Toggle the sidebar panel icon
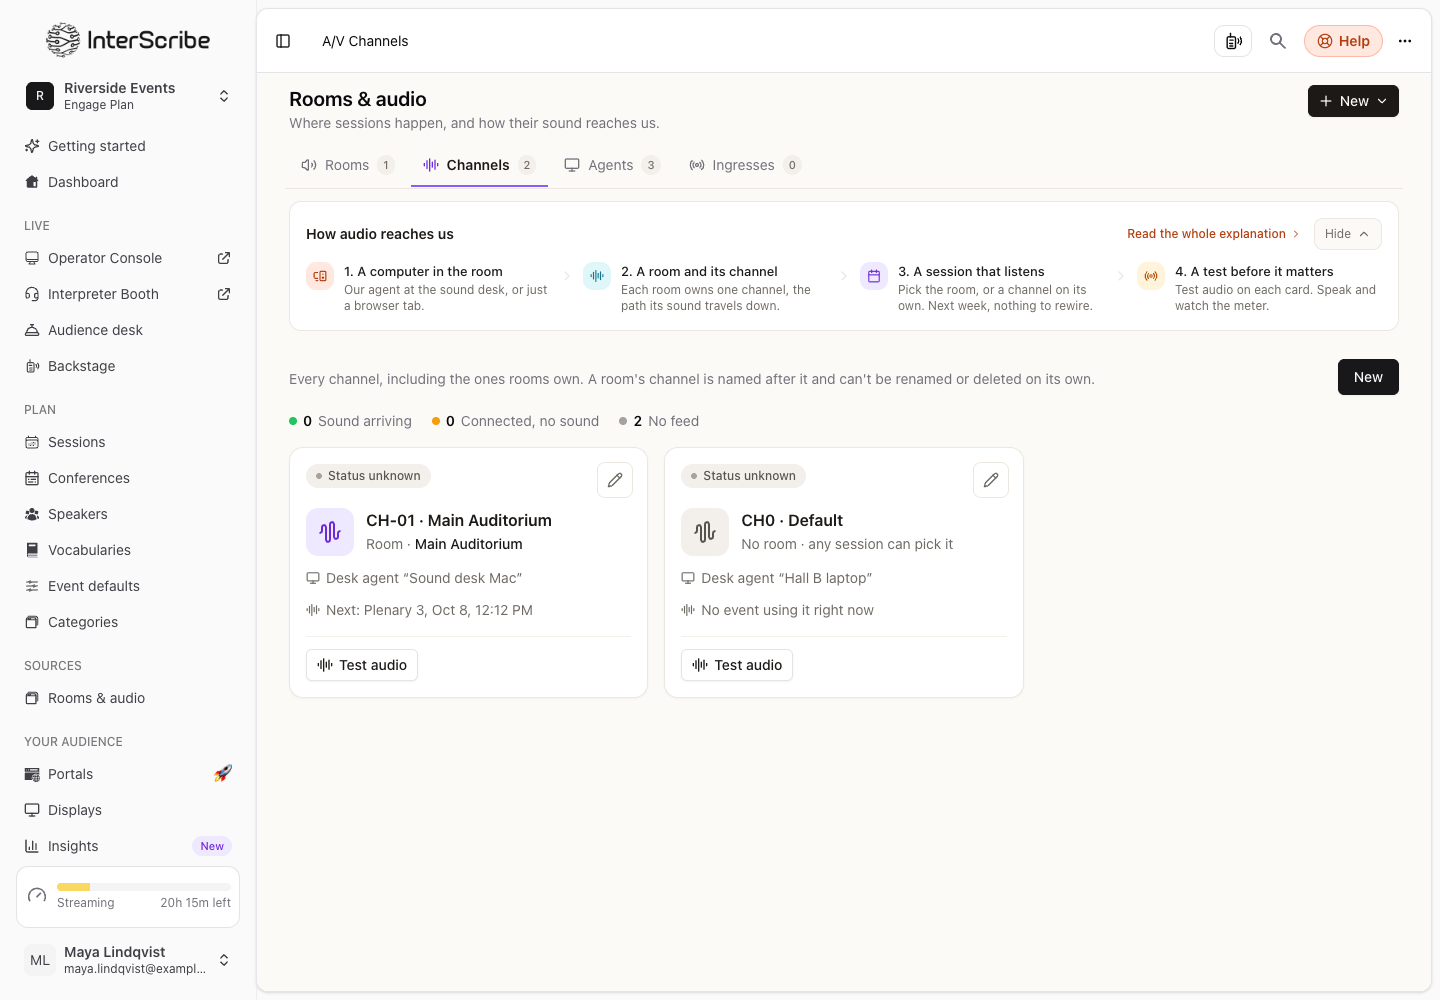The height and width of the screenshot is (1000, 1440). (x=283, y=41)
